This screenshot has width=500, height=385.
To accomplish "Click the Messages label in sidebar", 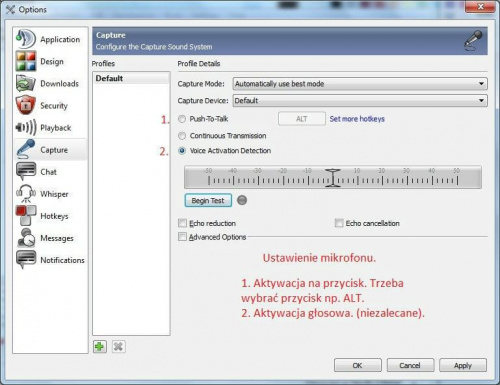I will tap(57, 238).
